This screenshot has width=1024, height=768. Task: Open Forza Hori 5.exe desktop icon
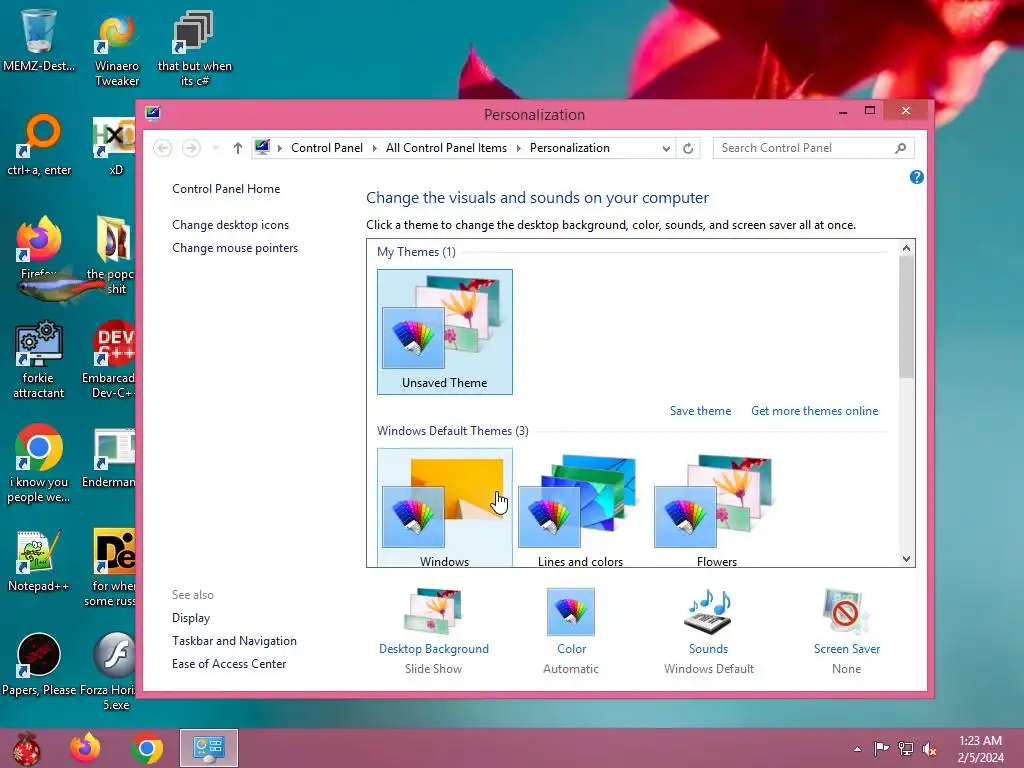110,671
